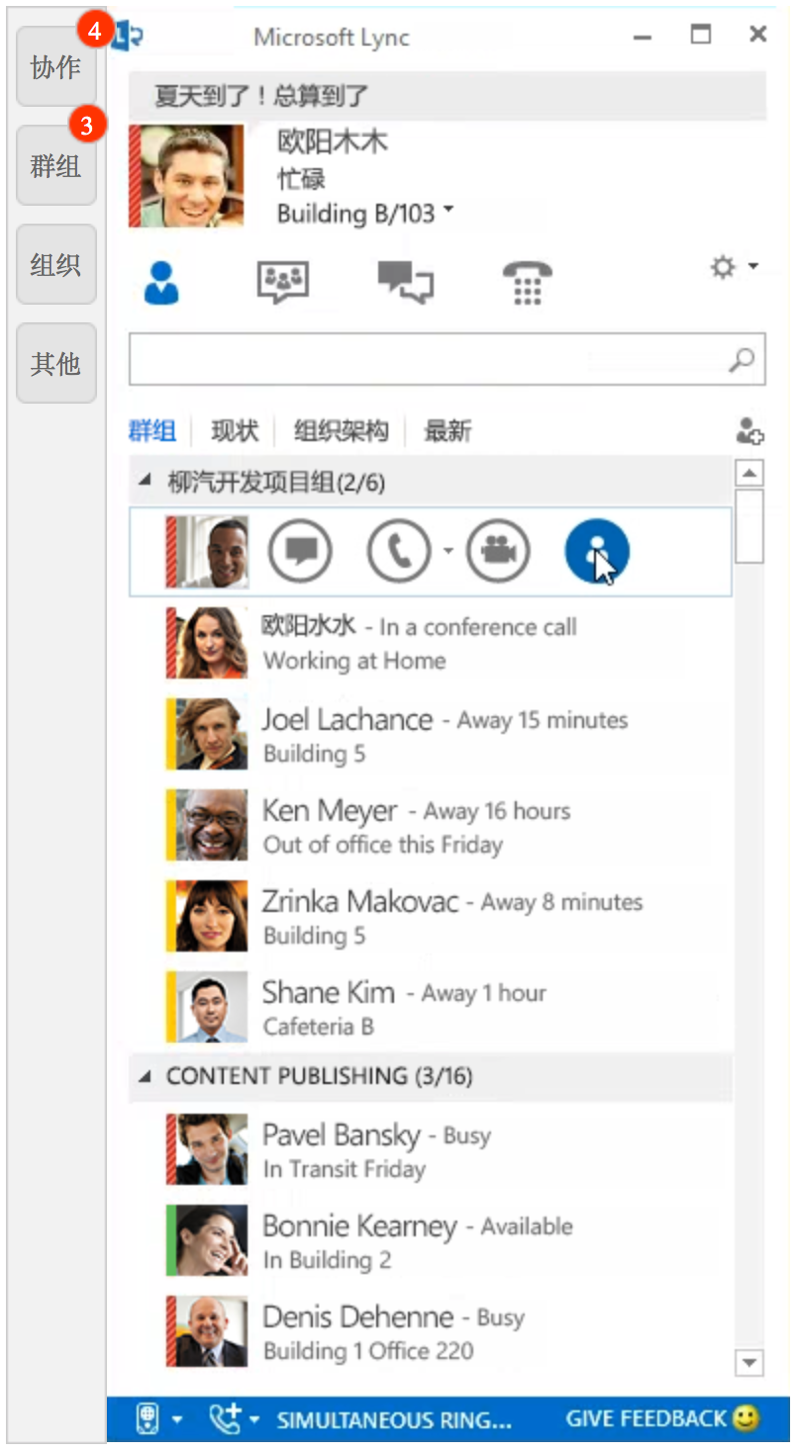Click the contact search input field
The width and height of the screenshot is (798, 1452).
tap(447, 360)
